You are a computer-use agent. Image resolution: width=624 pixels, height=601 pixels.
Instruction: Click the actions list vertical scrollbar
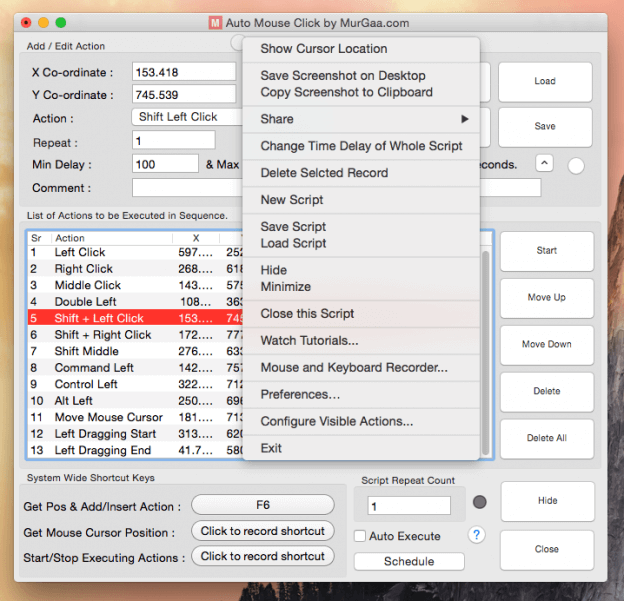[x=486, y=352]
